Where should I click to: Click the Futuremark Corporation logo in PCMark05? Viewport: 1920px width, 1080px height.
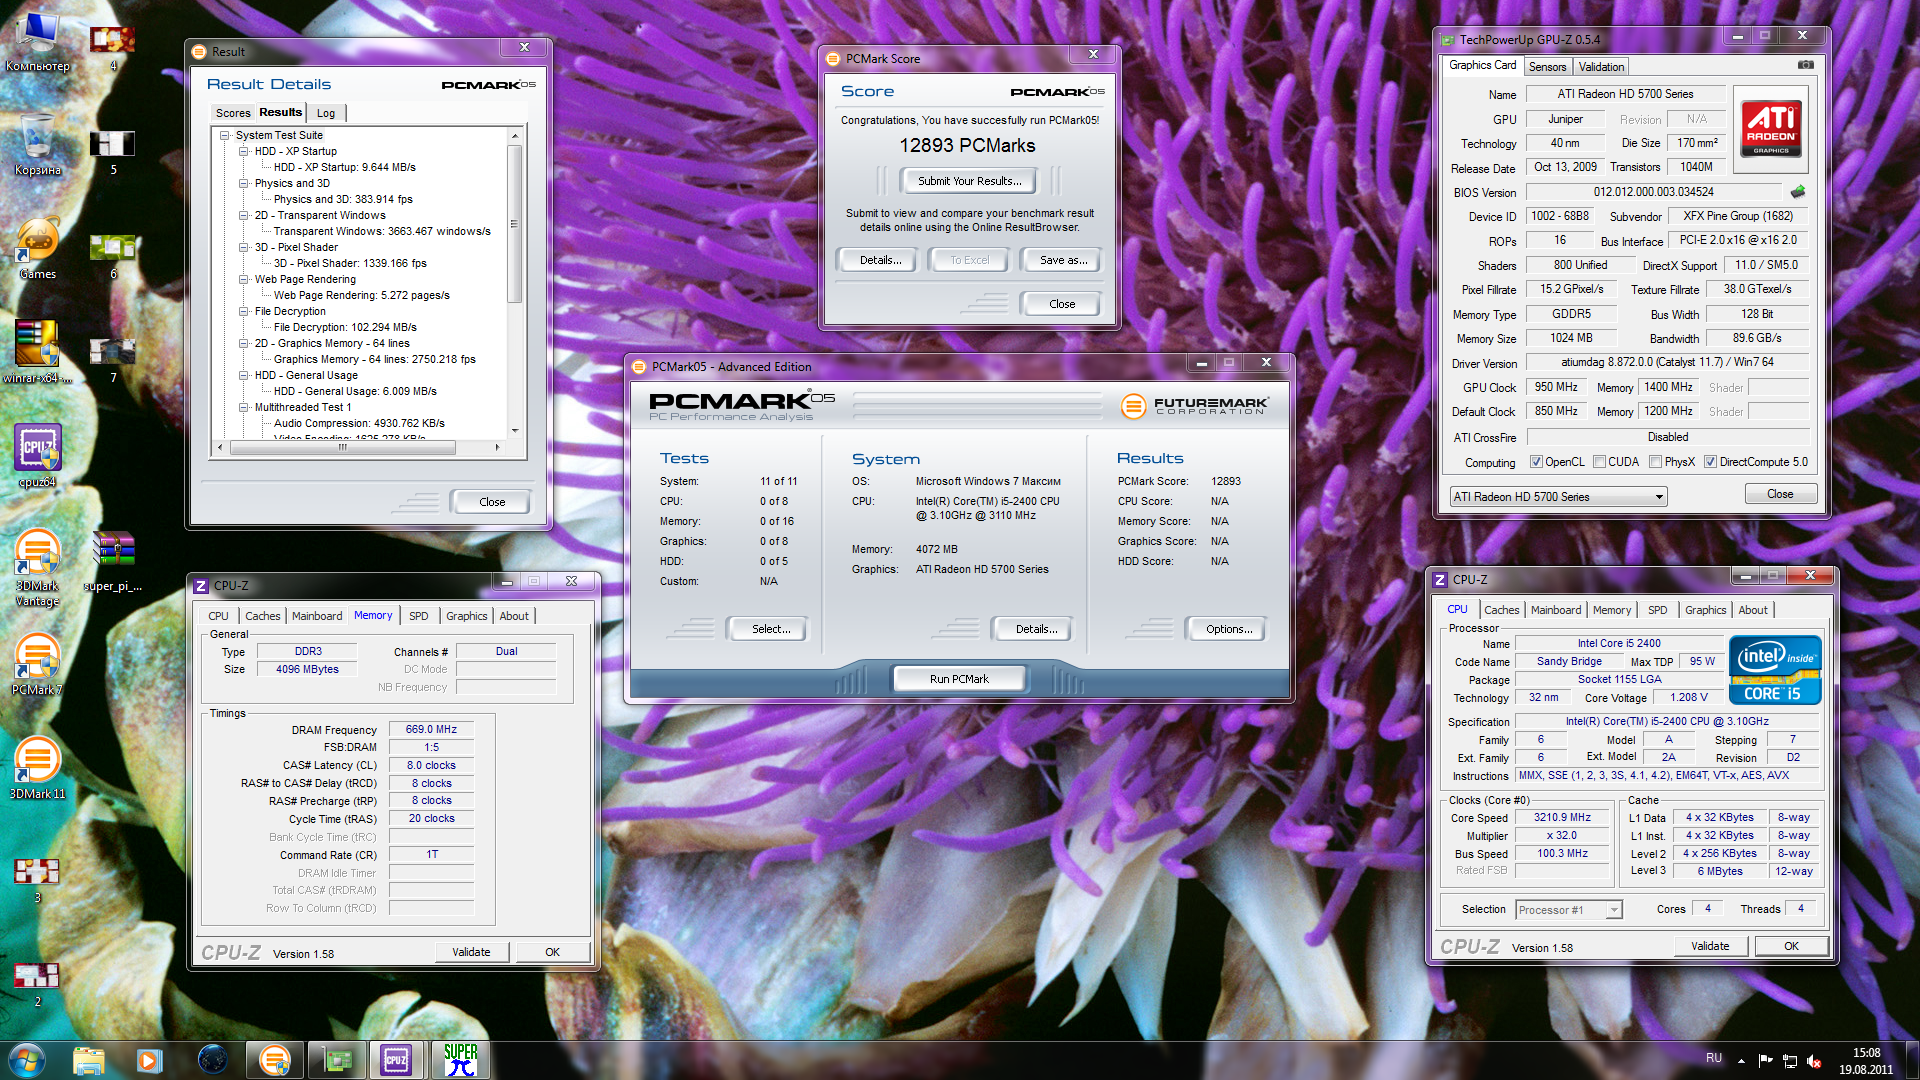1195,405
